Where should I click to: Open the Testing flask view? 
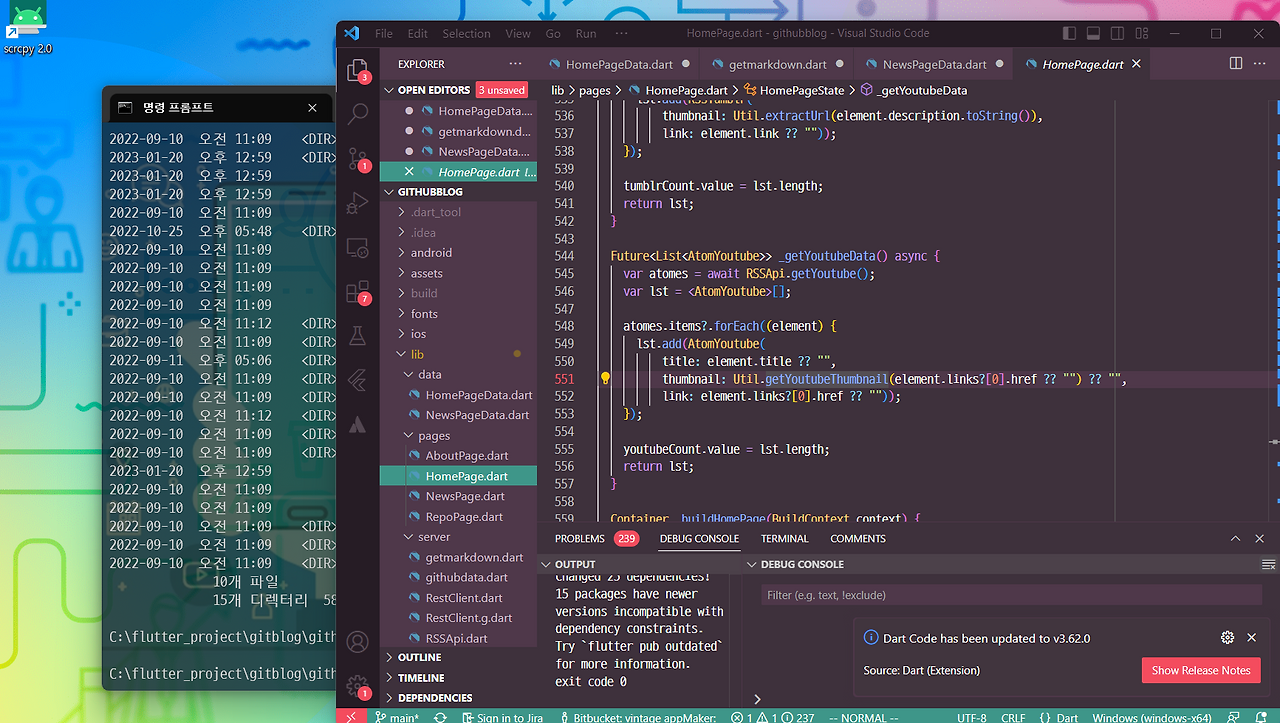[357, 337]
